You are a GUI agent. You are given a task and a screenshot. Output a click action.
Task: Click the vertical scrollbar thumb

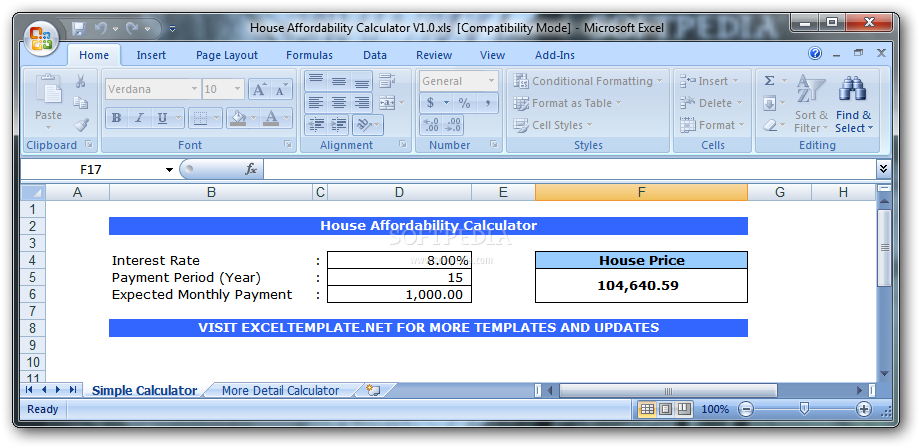[884, 248]
